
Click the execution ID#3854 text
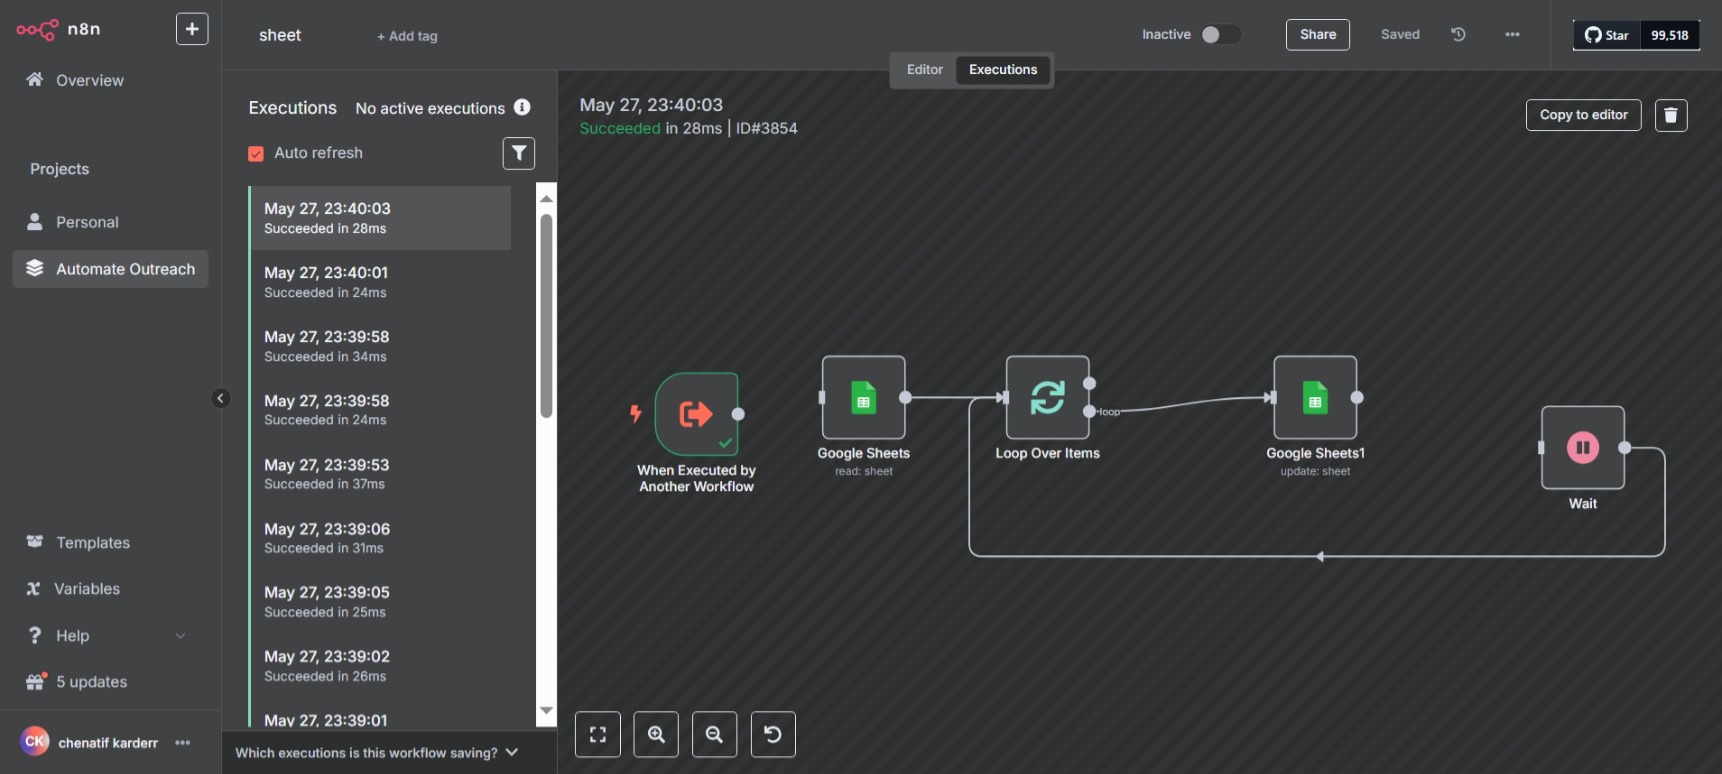click(x=767, y=128)
